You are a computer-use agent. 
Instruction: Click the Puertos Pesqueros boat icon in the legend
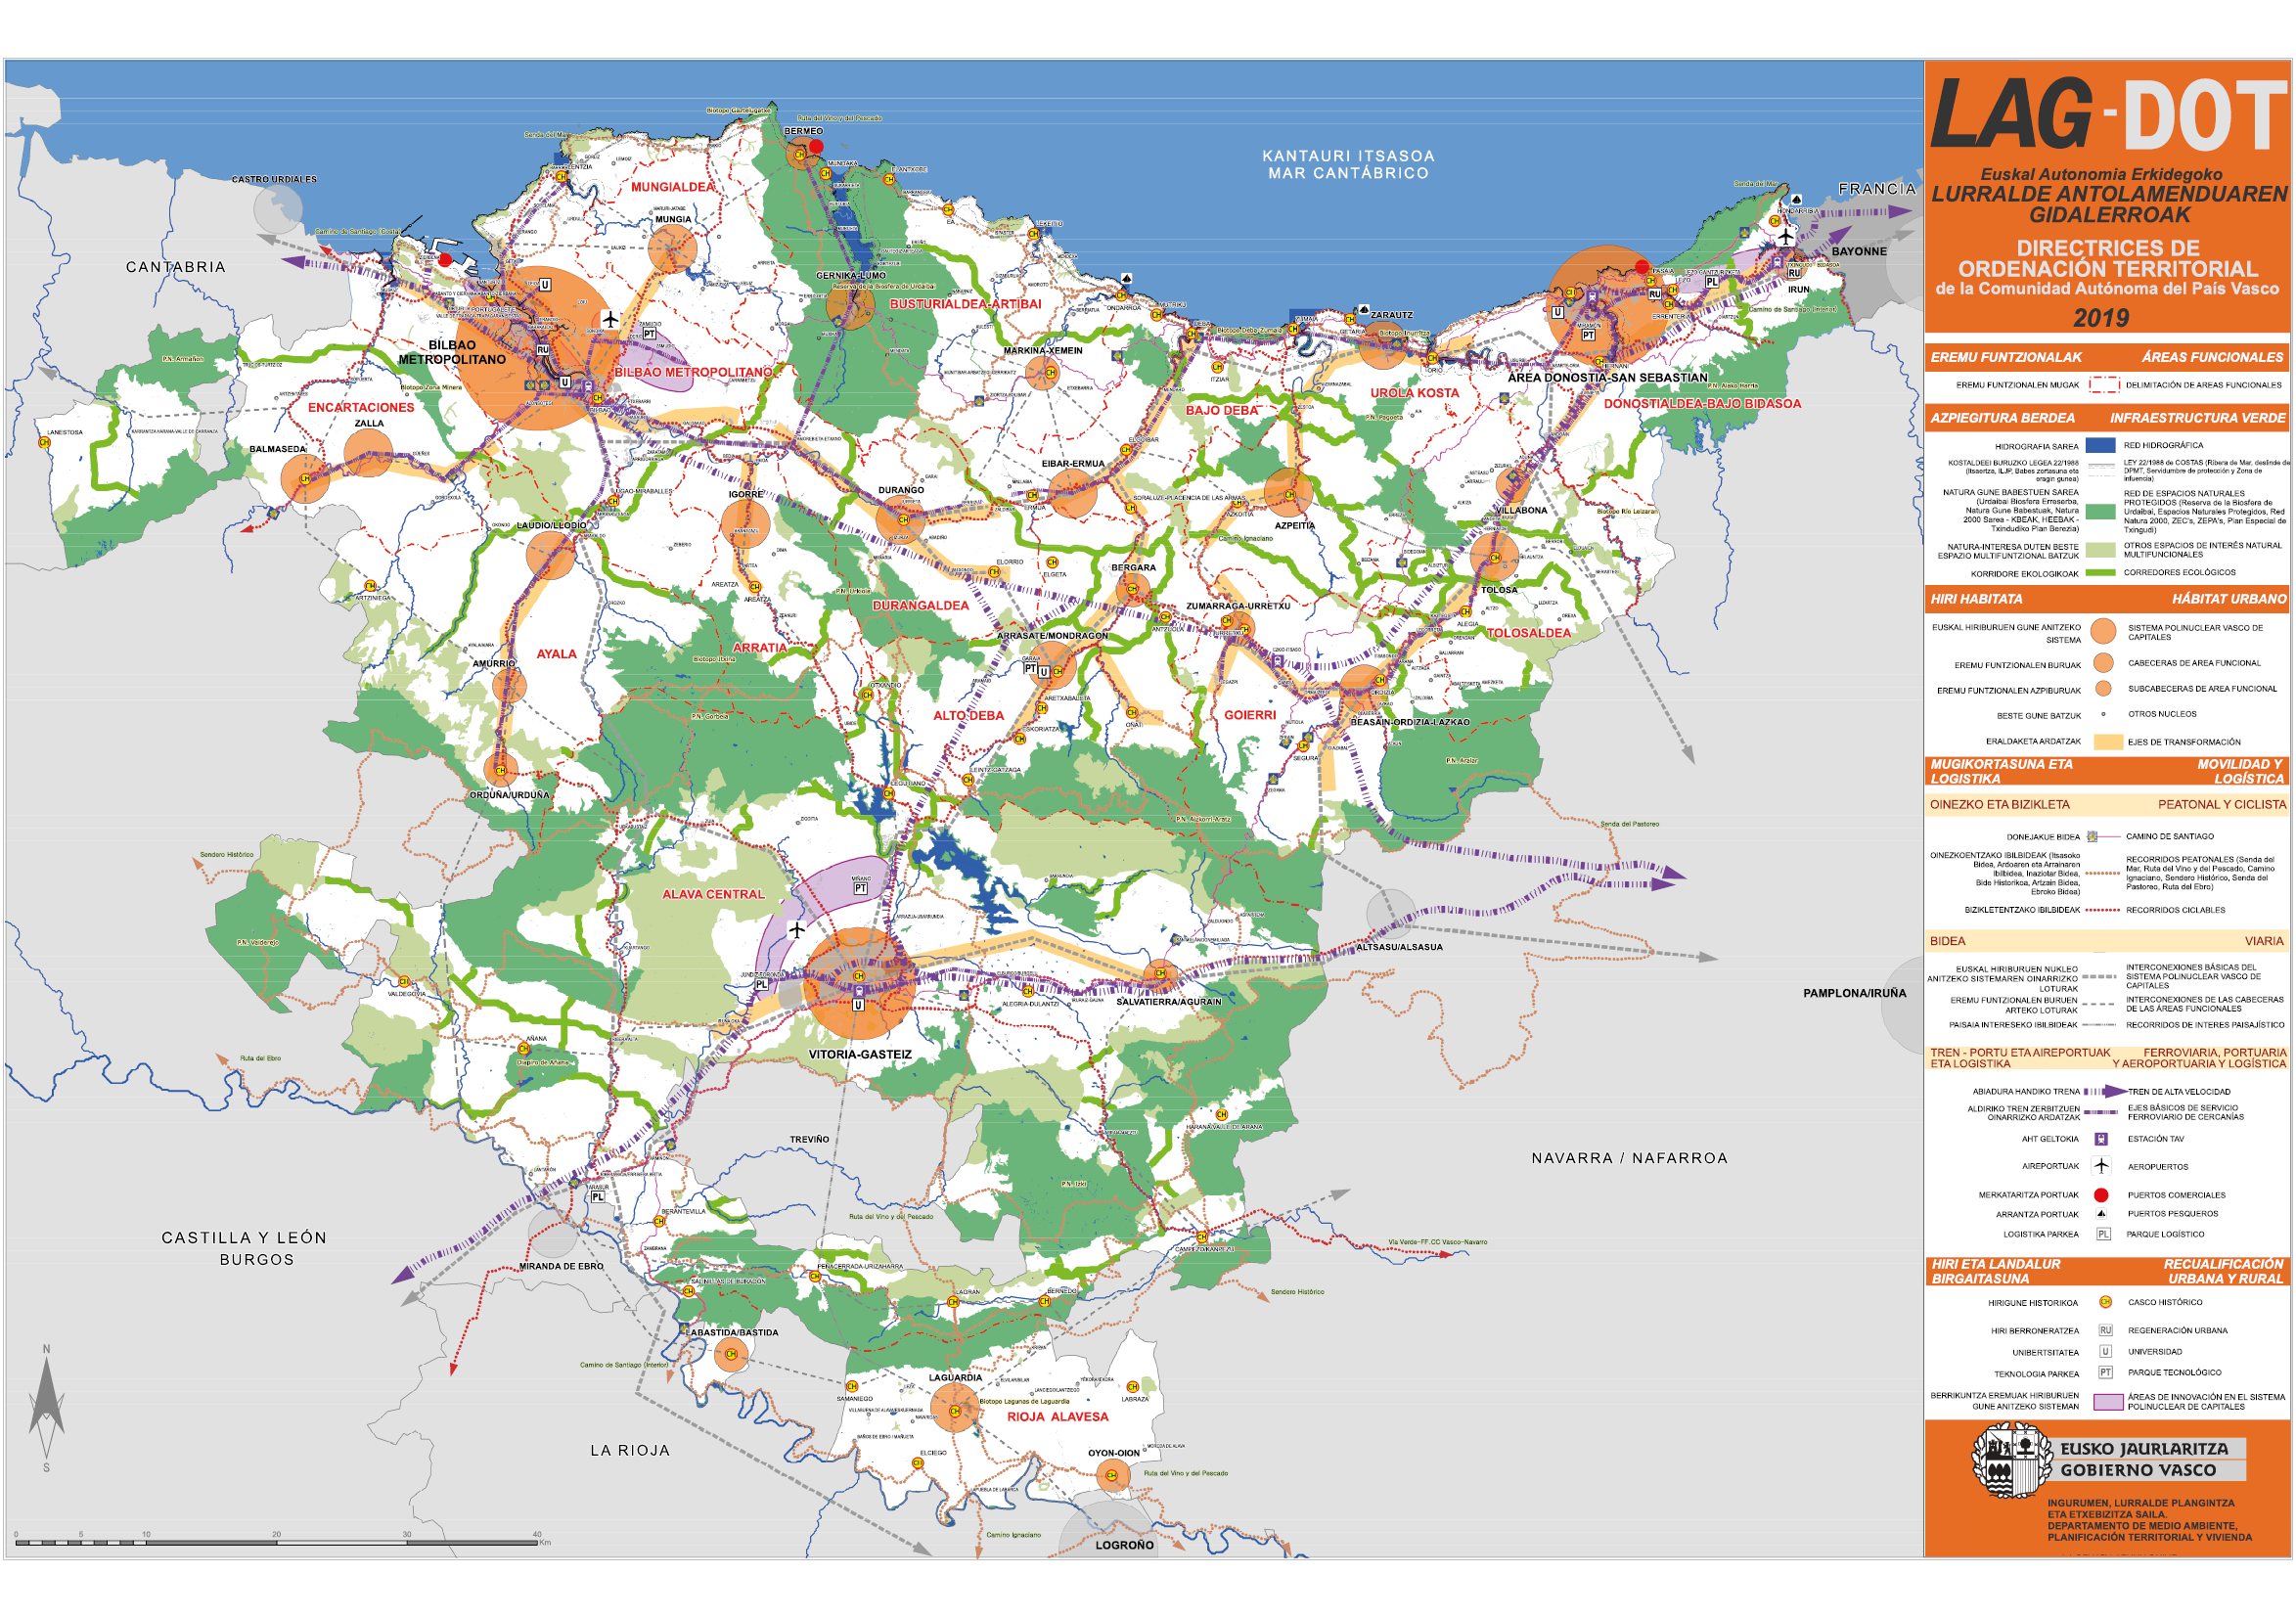[x=2101, y=1214]
